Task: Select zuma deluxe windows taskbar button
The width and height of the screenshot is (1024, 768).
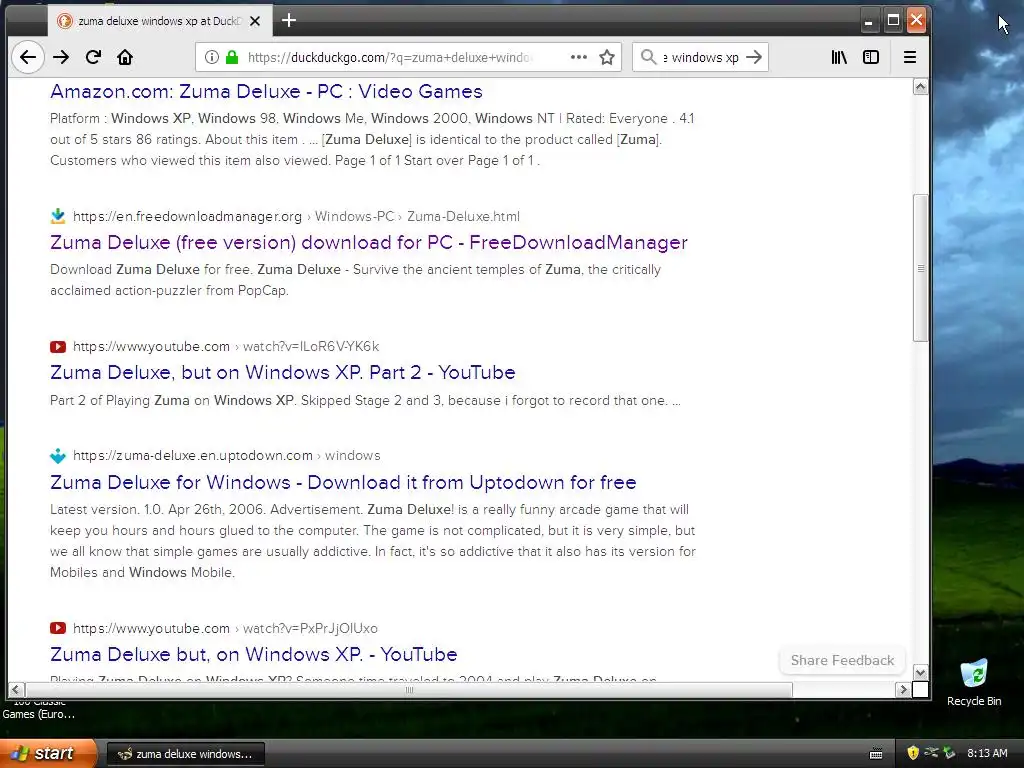Action: click(x=185, y=754)
